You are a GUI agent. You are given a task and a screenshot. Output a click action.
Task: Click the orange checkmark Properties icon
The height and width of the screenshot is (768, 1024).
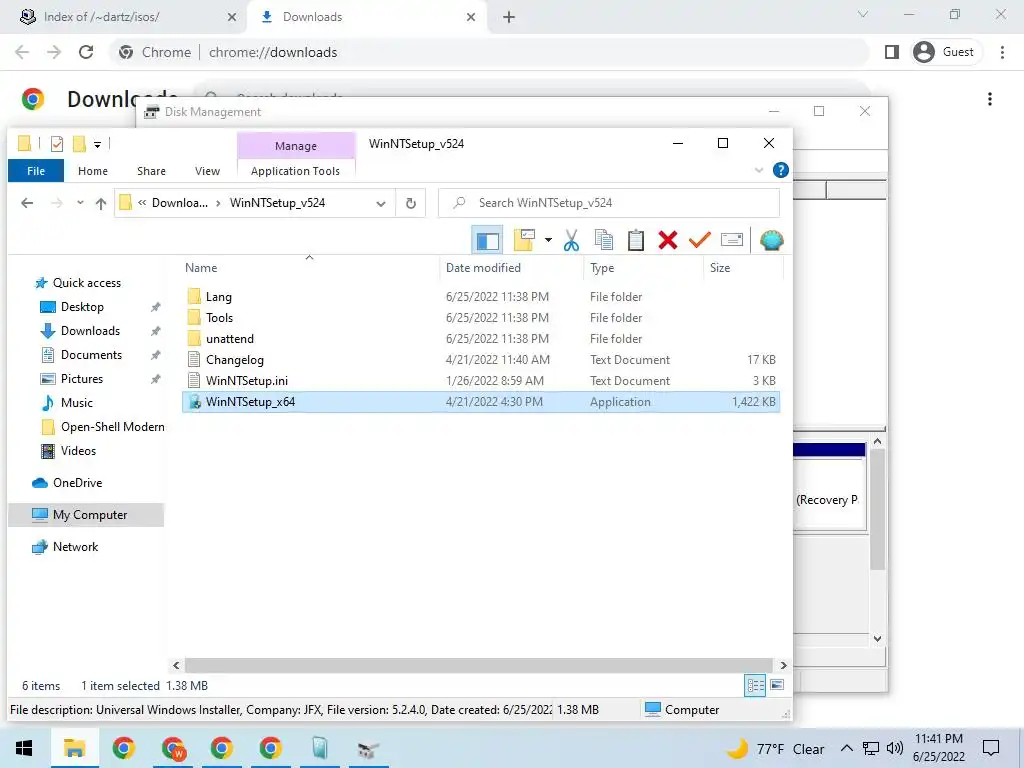tap(699, 240)
